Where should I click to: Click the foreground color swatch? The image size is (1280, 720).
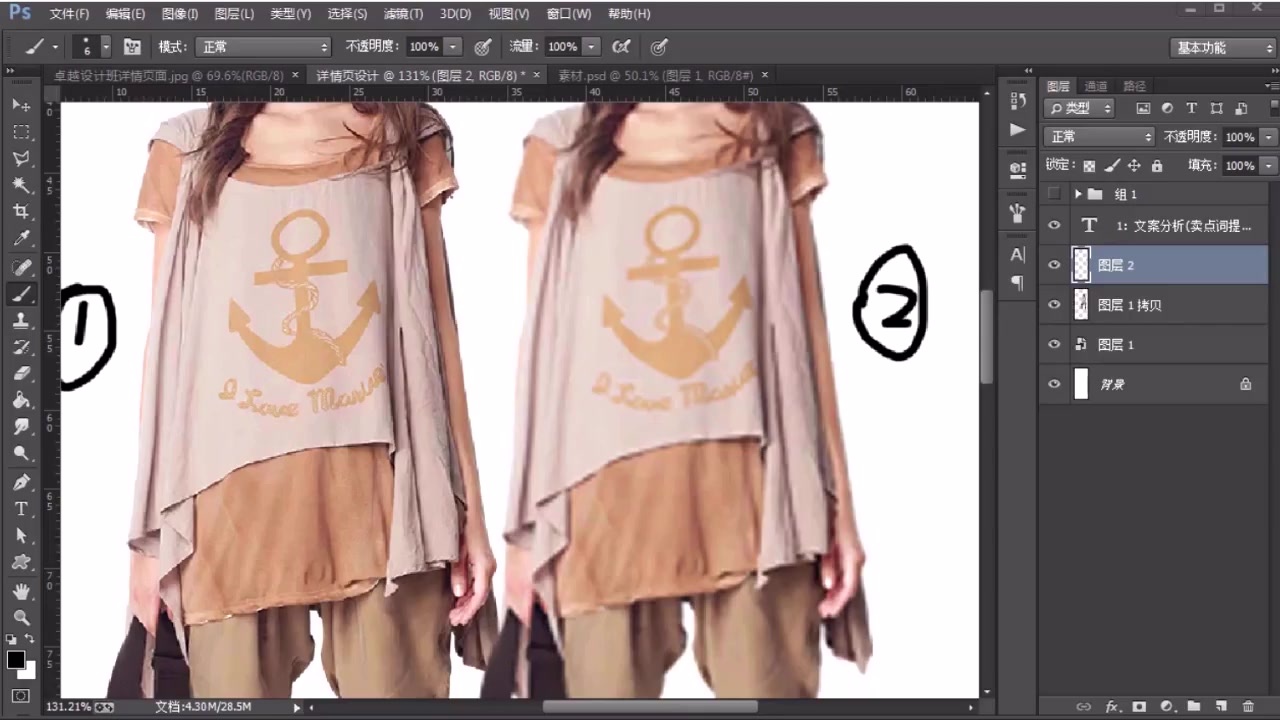pyautogui.click(x=16, y=660)
